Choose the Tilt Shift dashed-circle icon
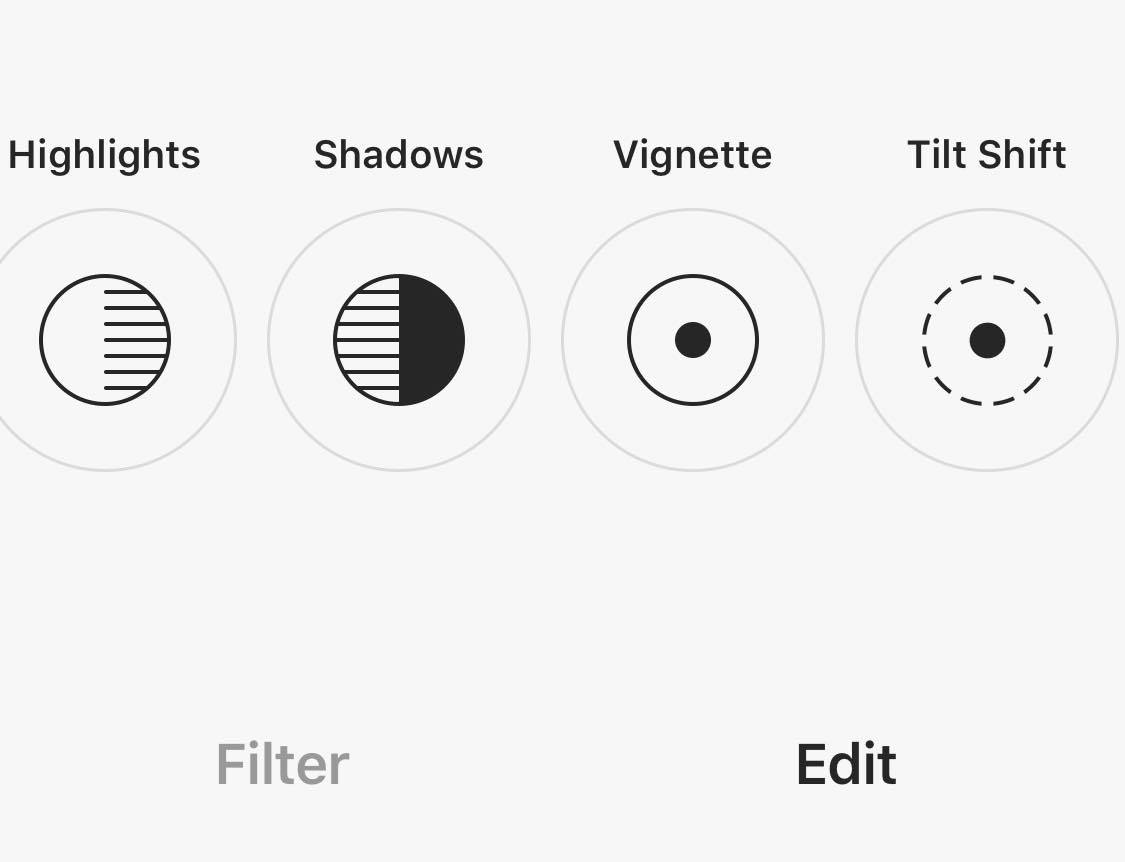This screenshot has width=1125, height=862. [987, 340]
